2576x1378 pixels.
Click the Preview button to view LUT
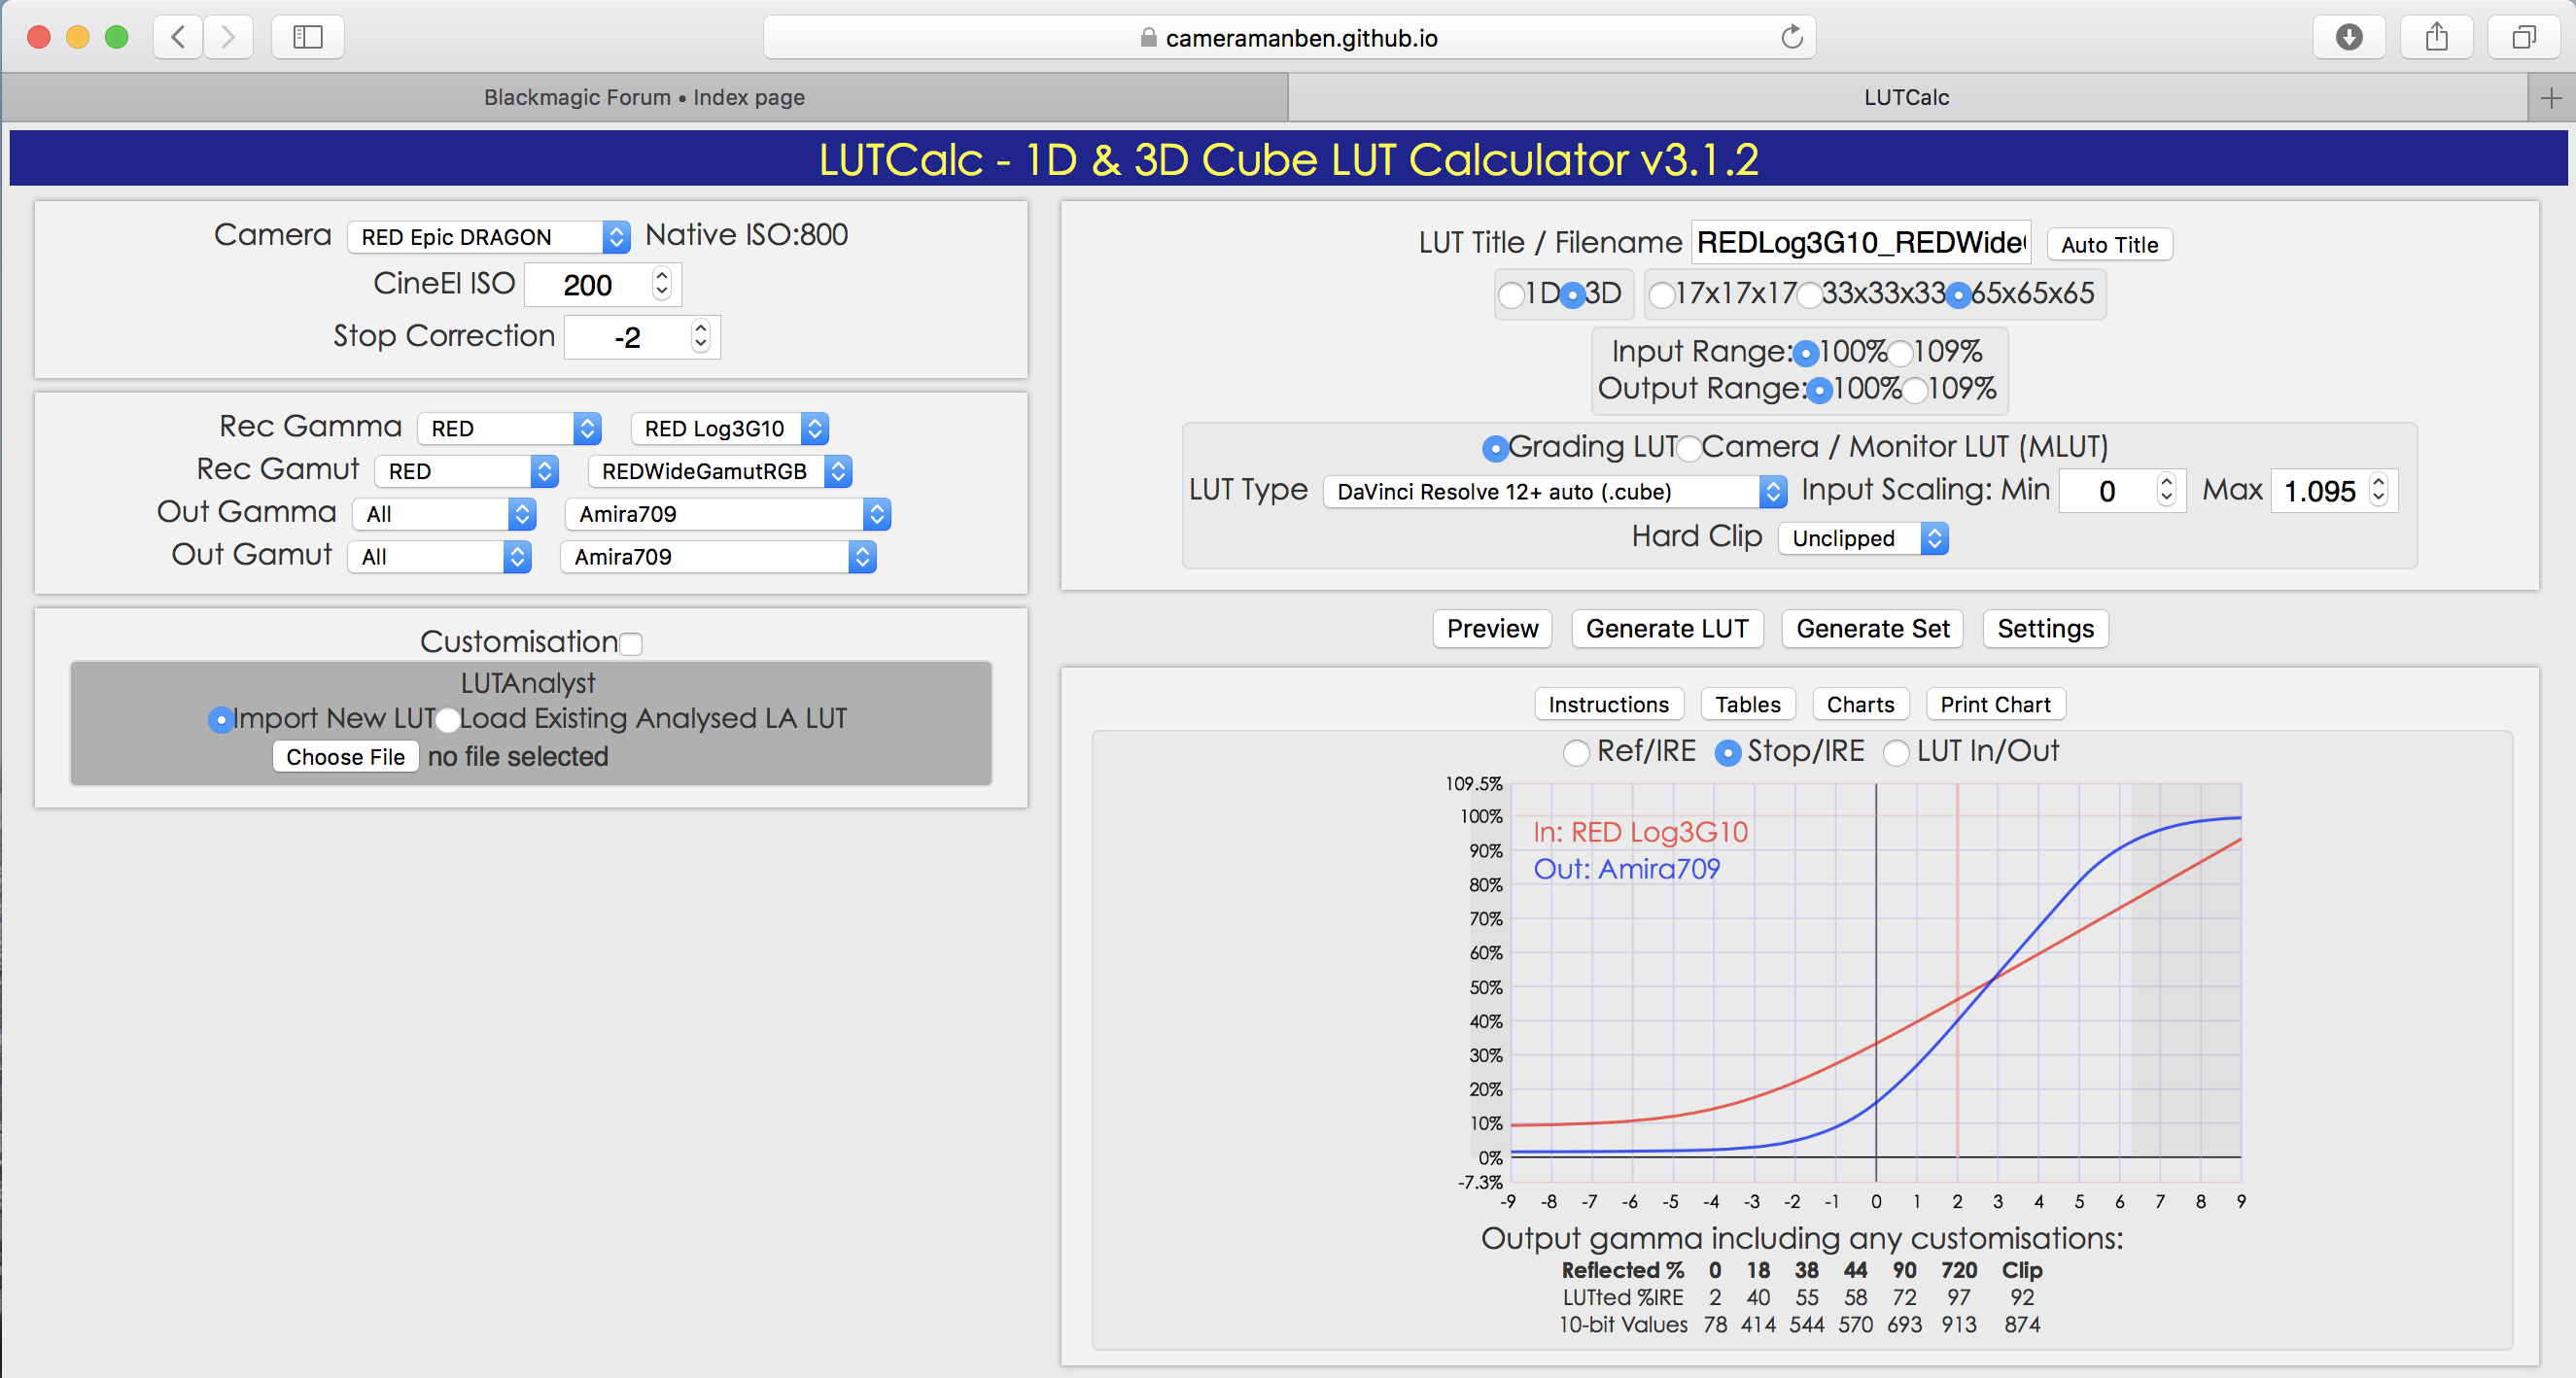pyautogui.click(x=1492, y=629)
